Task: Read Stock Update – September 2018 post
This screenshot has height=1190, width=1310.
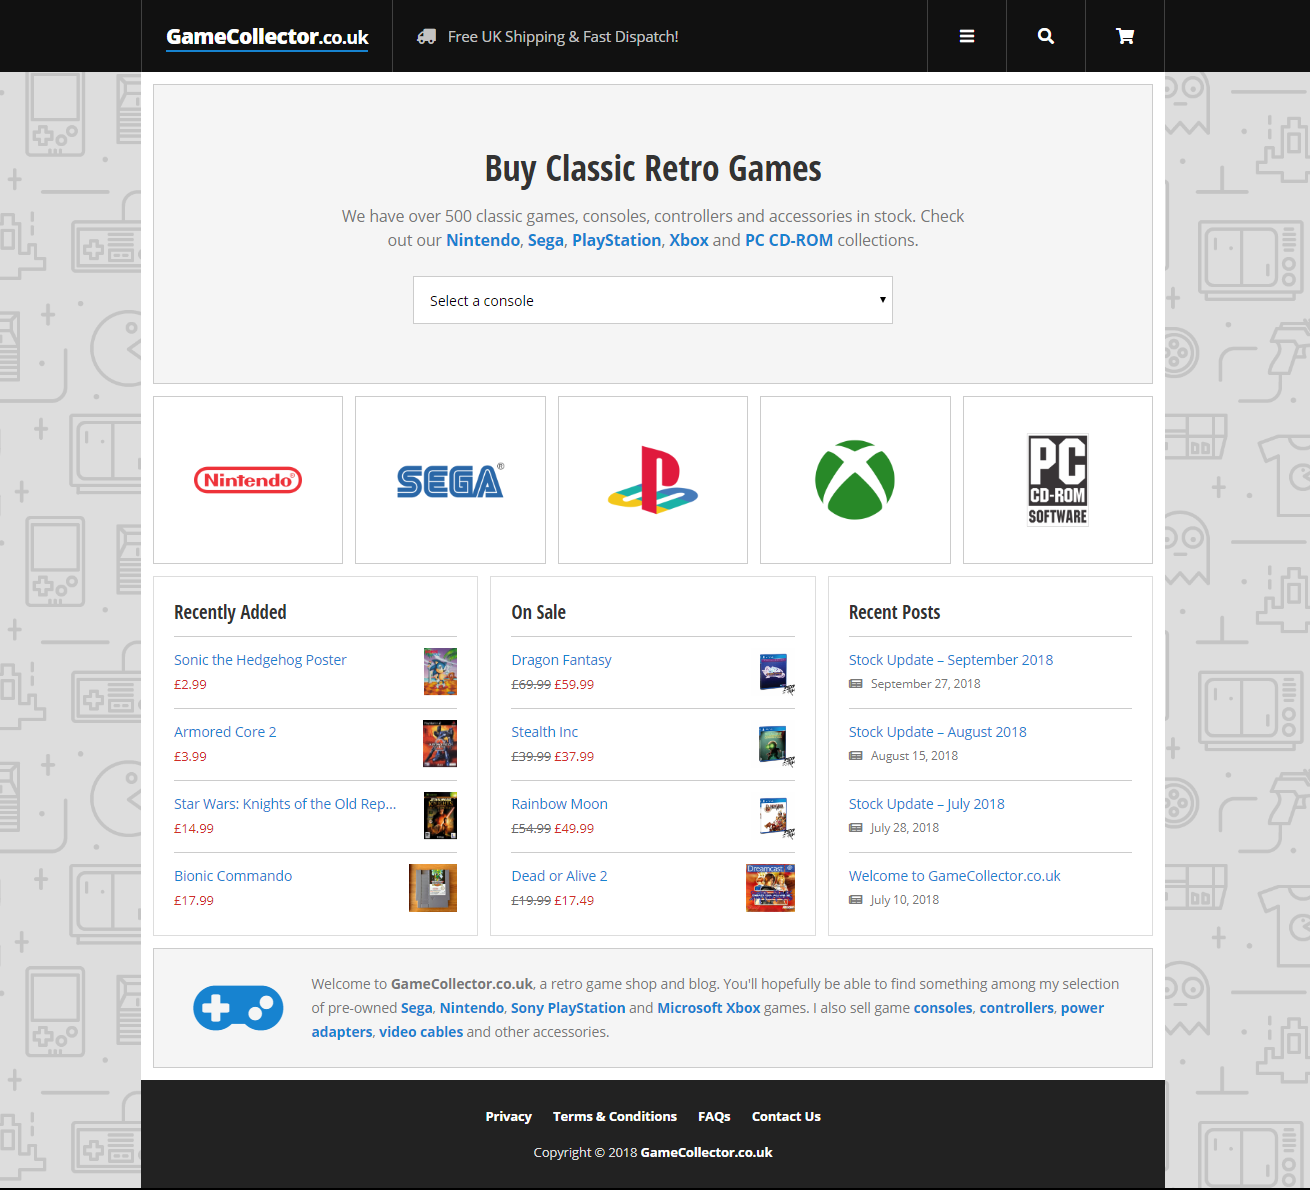Action: pyautogui.click(x=950, y=660)
